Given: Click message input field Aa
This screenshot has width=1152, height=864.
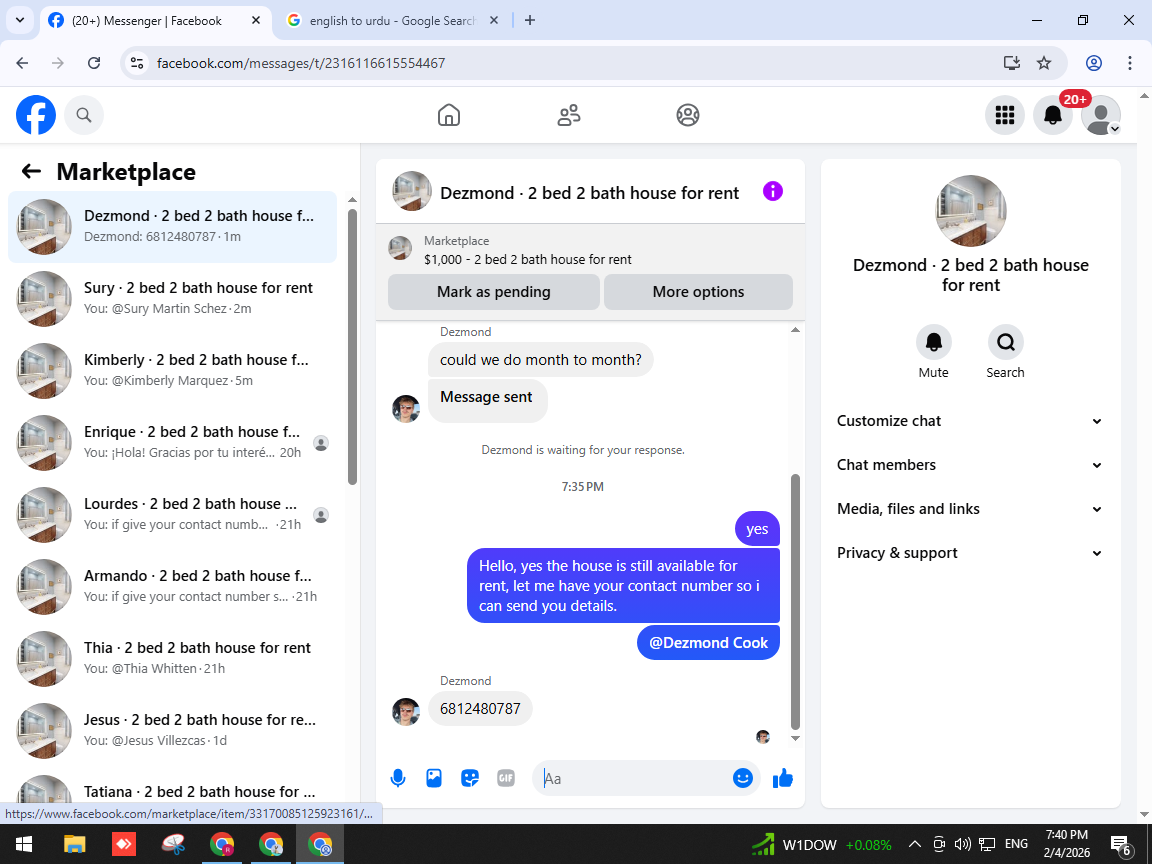Looking at the screenshot, I should pyautogui.click(x=636, y=778).
